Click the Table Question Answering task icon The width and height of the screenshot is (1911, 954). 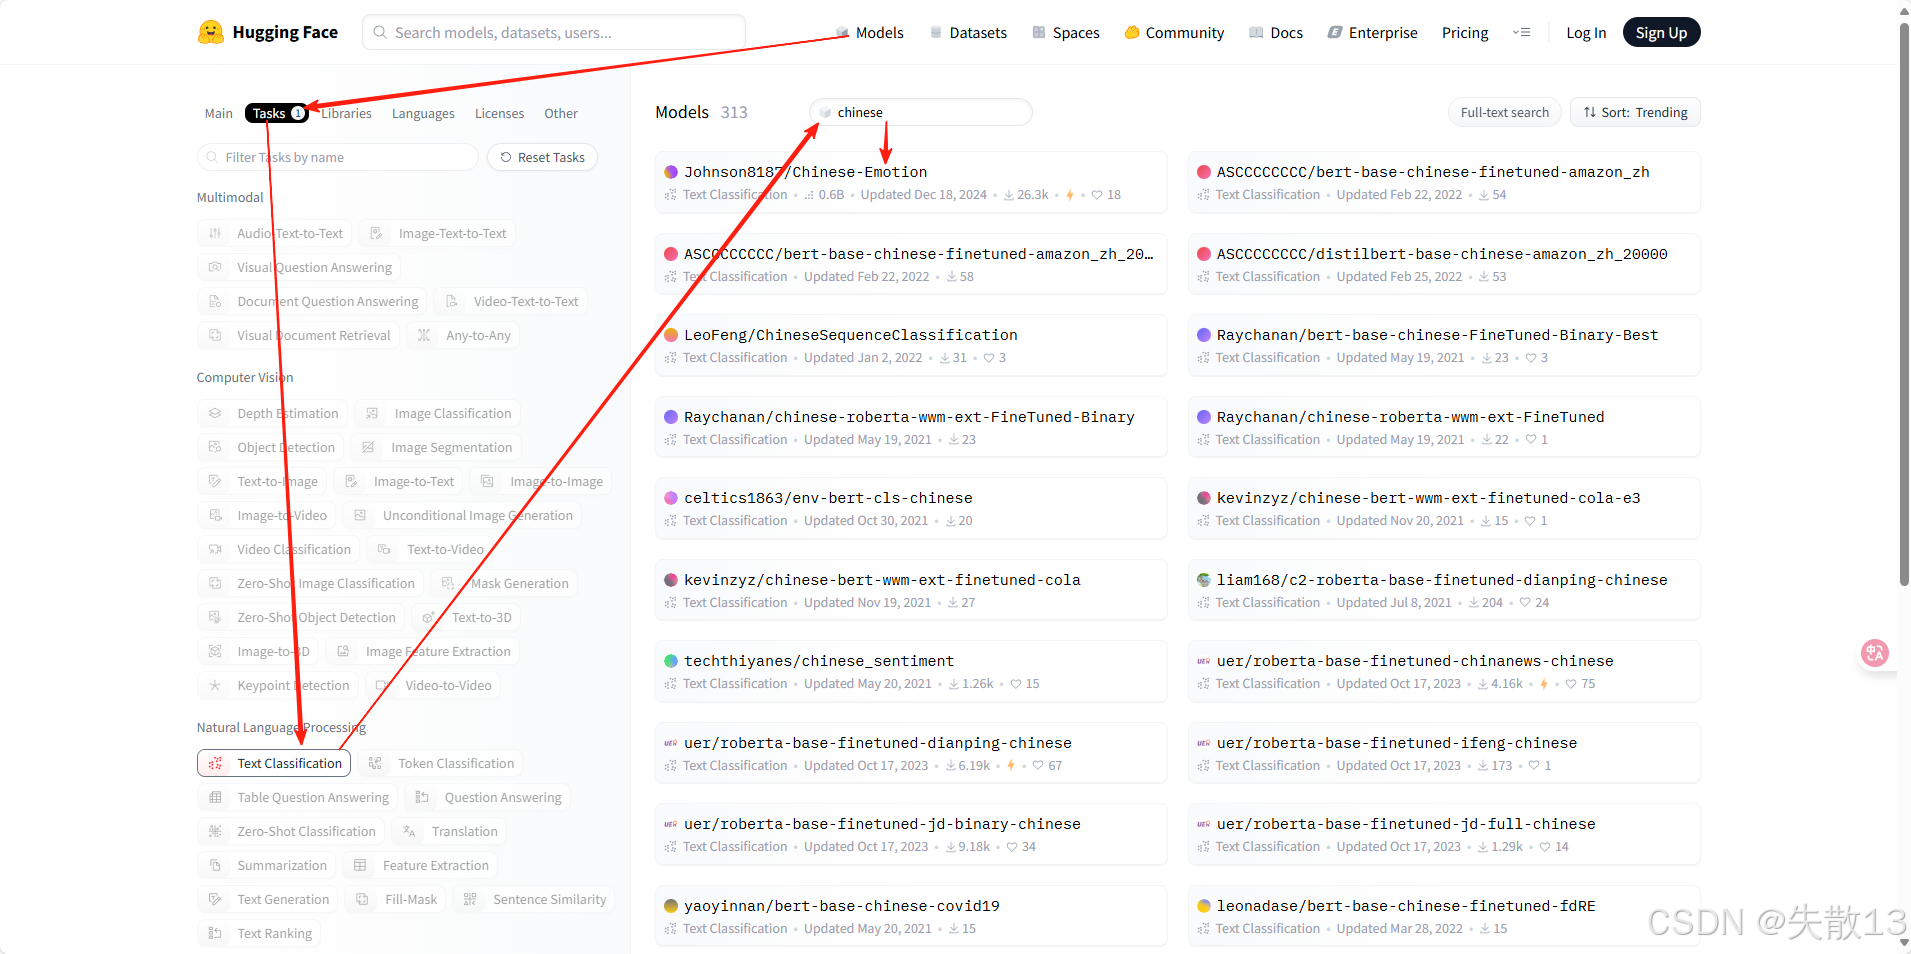(215, 797)
